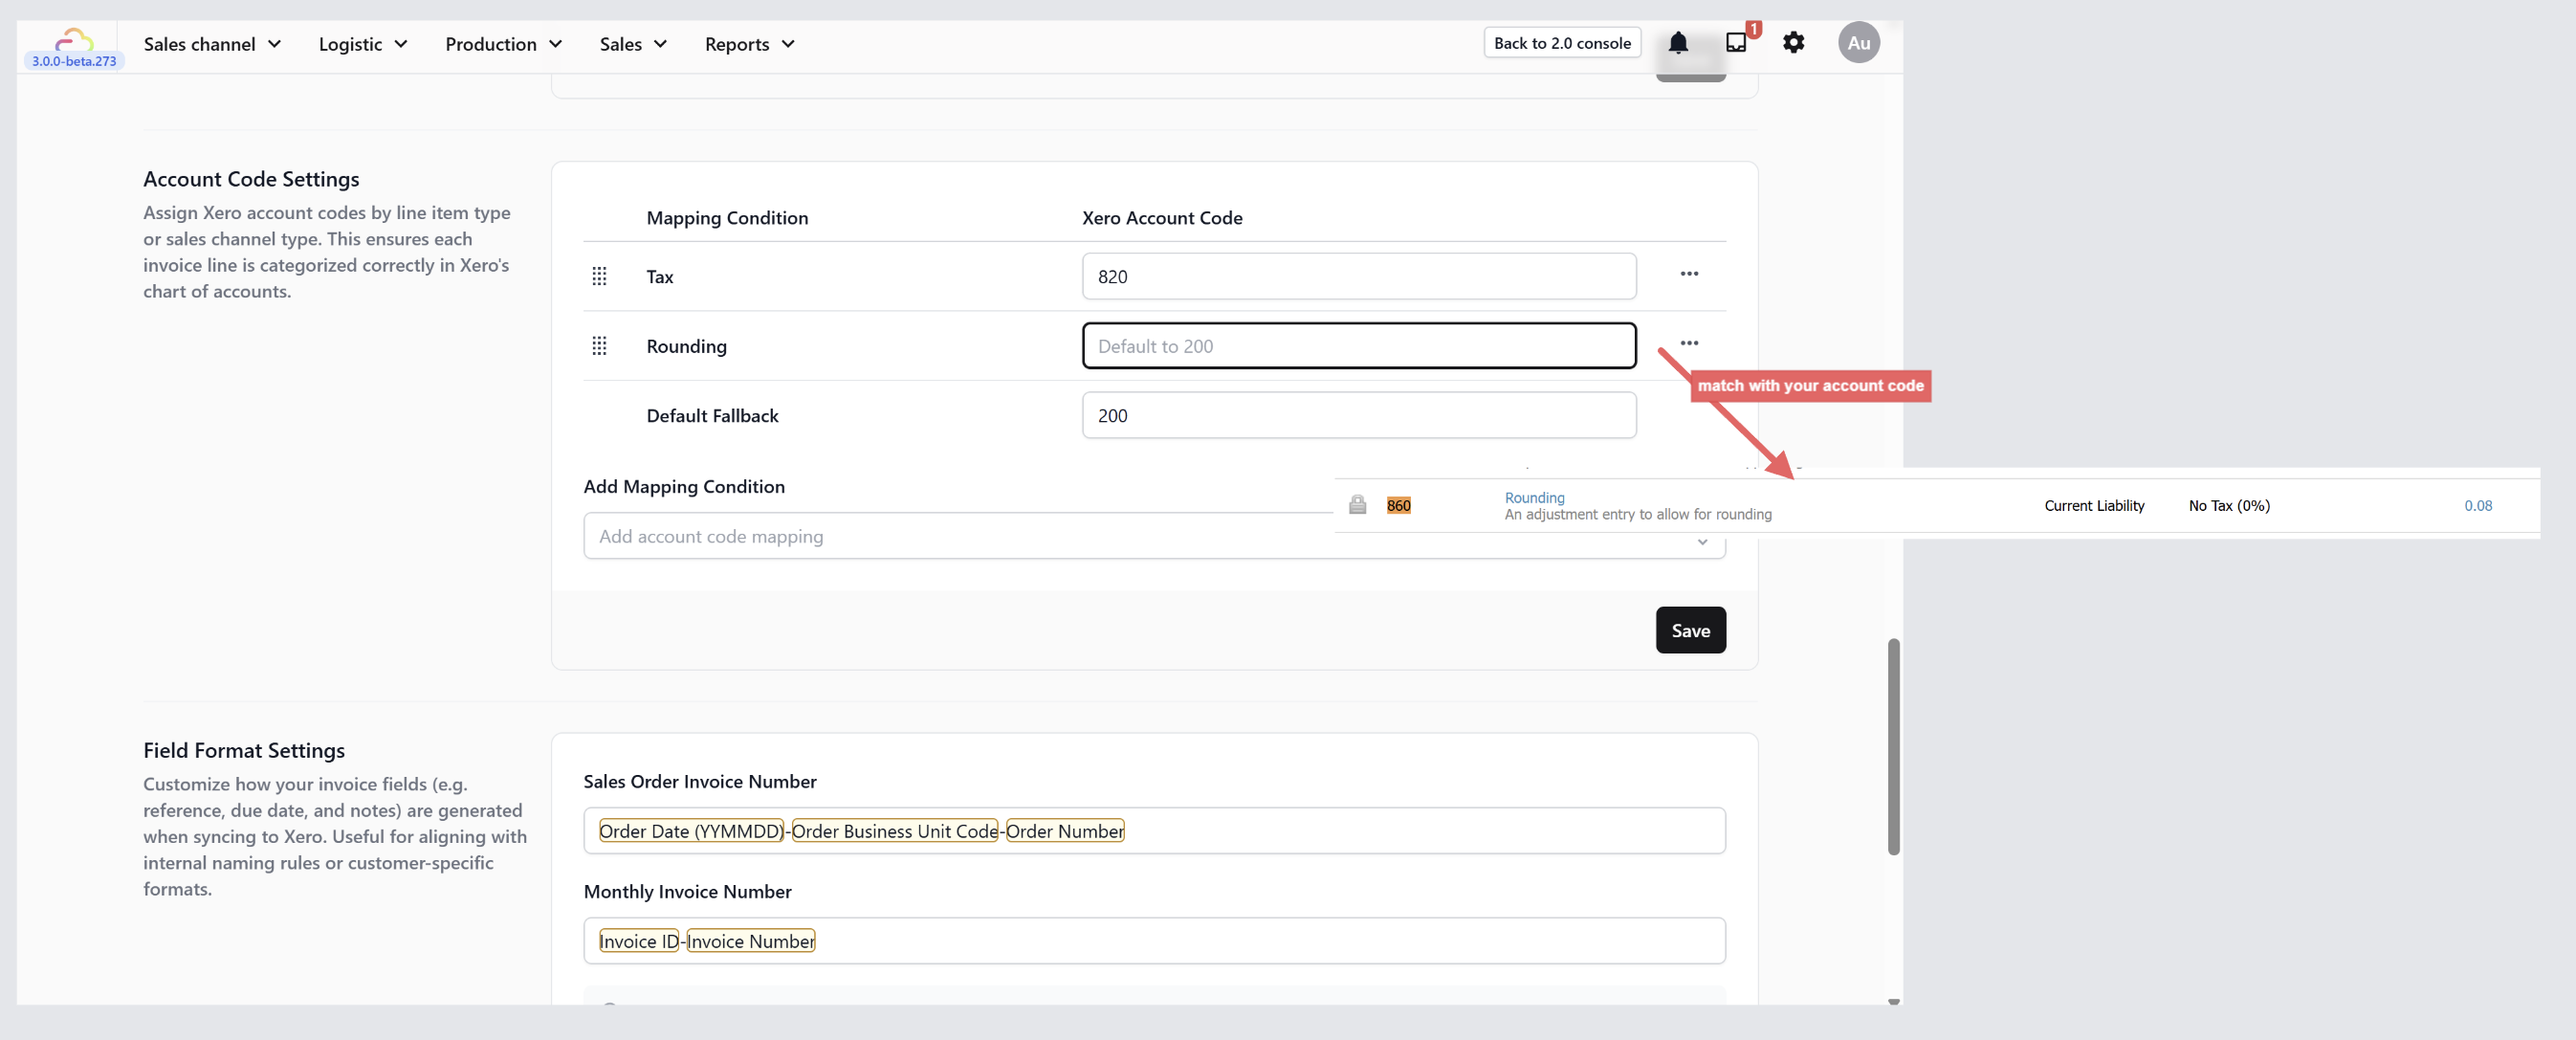The height and width of the screenshot is (1040, 2576).
Task: Open three-dot menu for Rounding row
Action: click(1689, 343)
